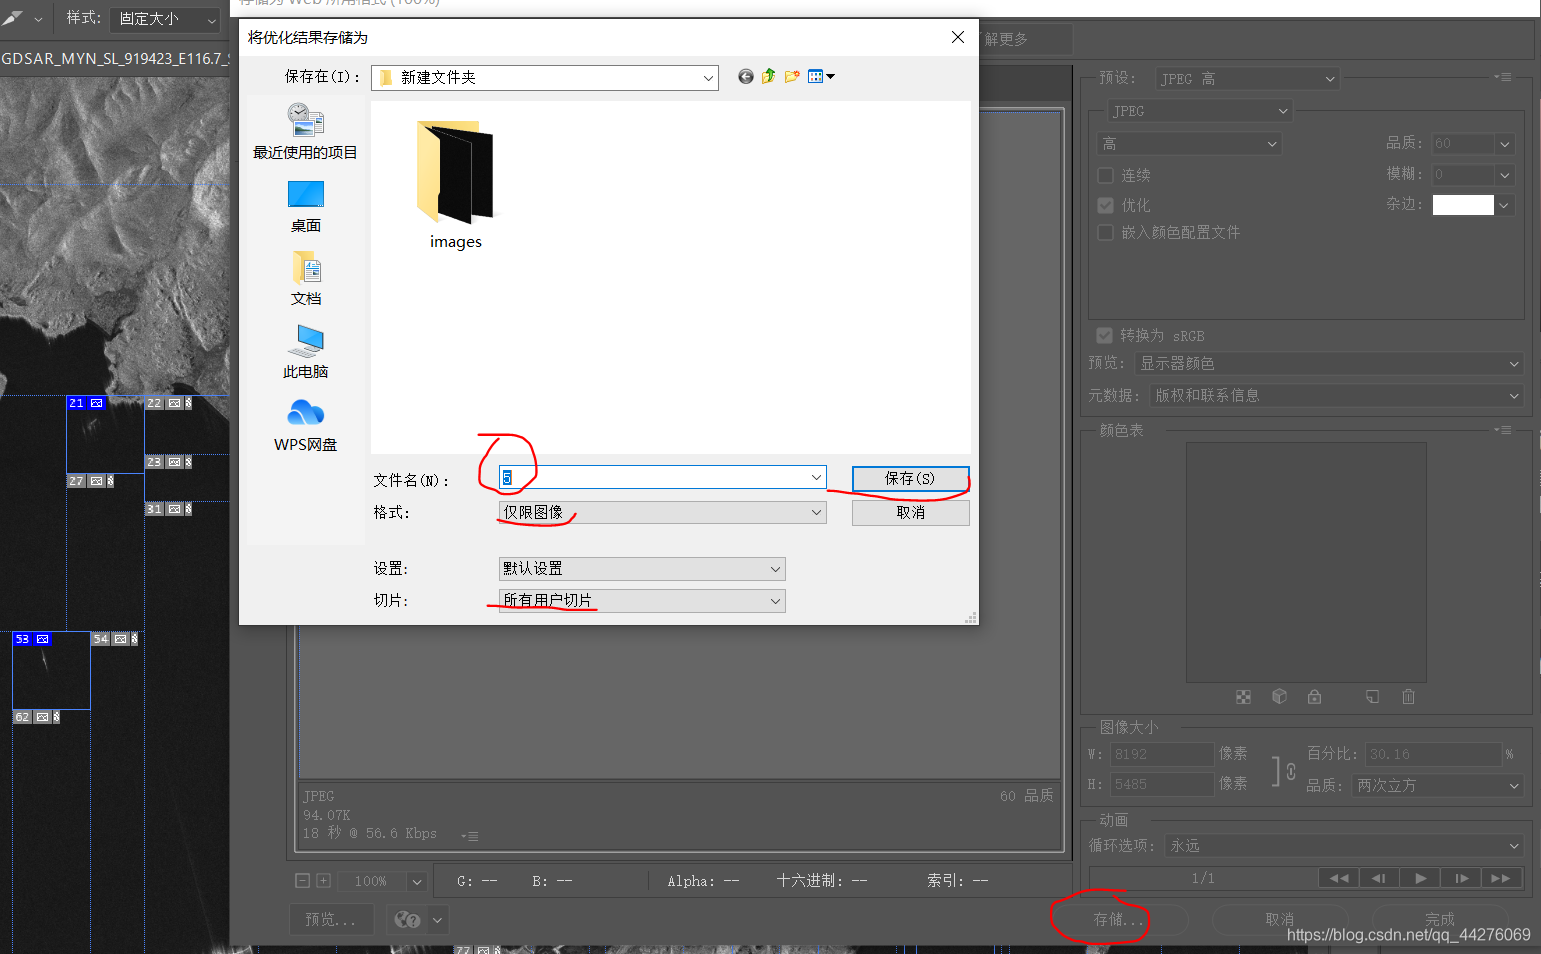Click the 存储... button
The width and height of the screenshot is (1541, 954).
(x=1118, y=919)
